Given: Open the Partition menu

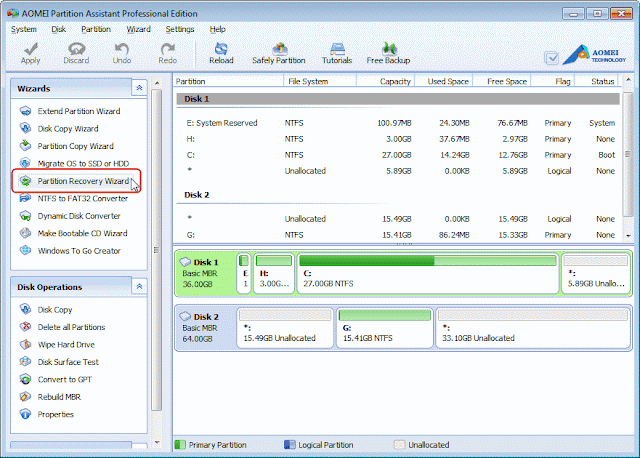Looking at the screenshot, I should click(x=96, y=29).
